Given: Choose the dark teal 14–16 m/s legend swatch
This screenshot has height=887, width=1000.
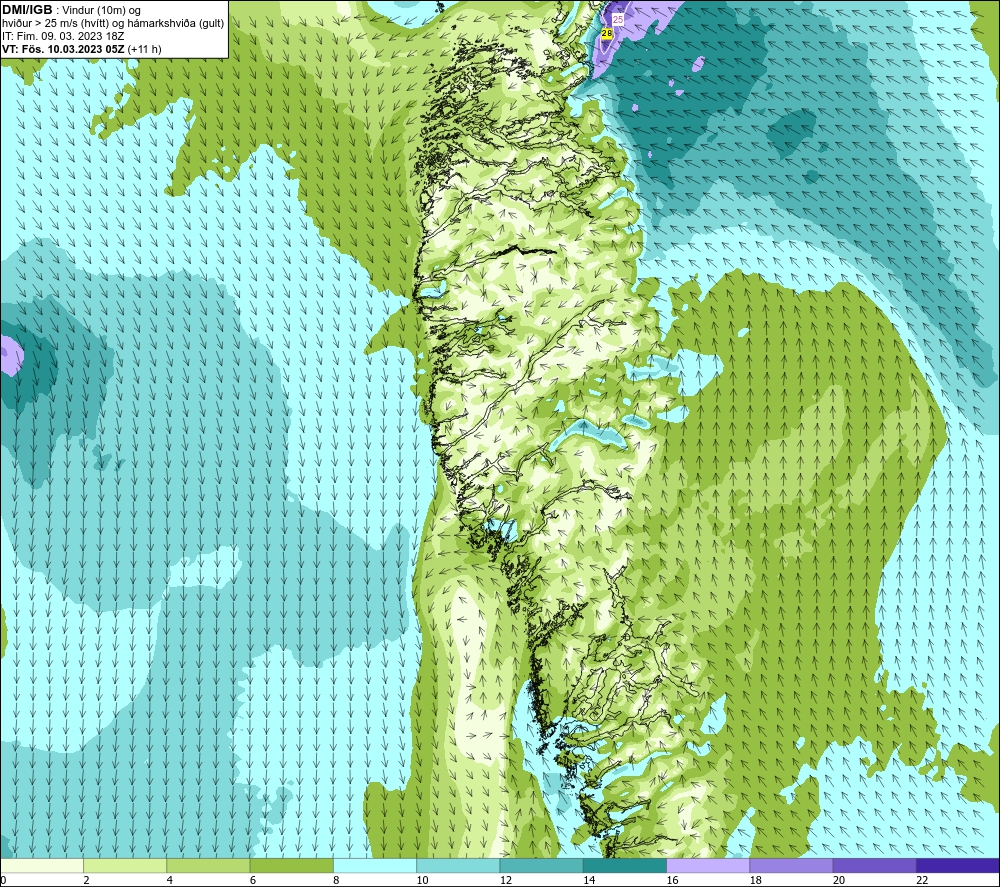Looking at the screenshot, I should pos(625,865).
